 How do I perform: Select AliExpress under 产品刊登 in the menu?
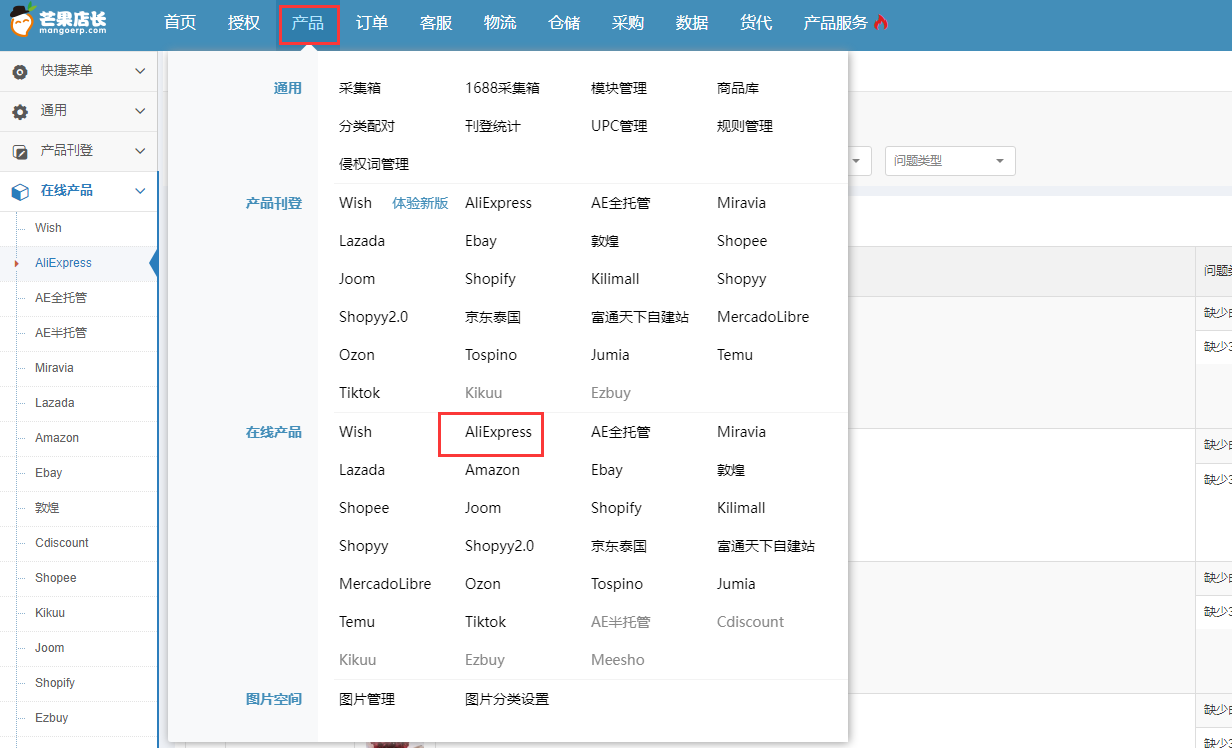(x=498, y=203)
